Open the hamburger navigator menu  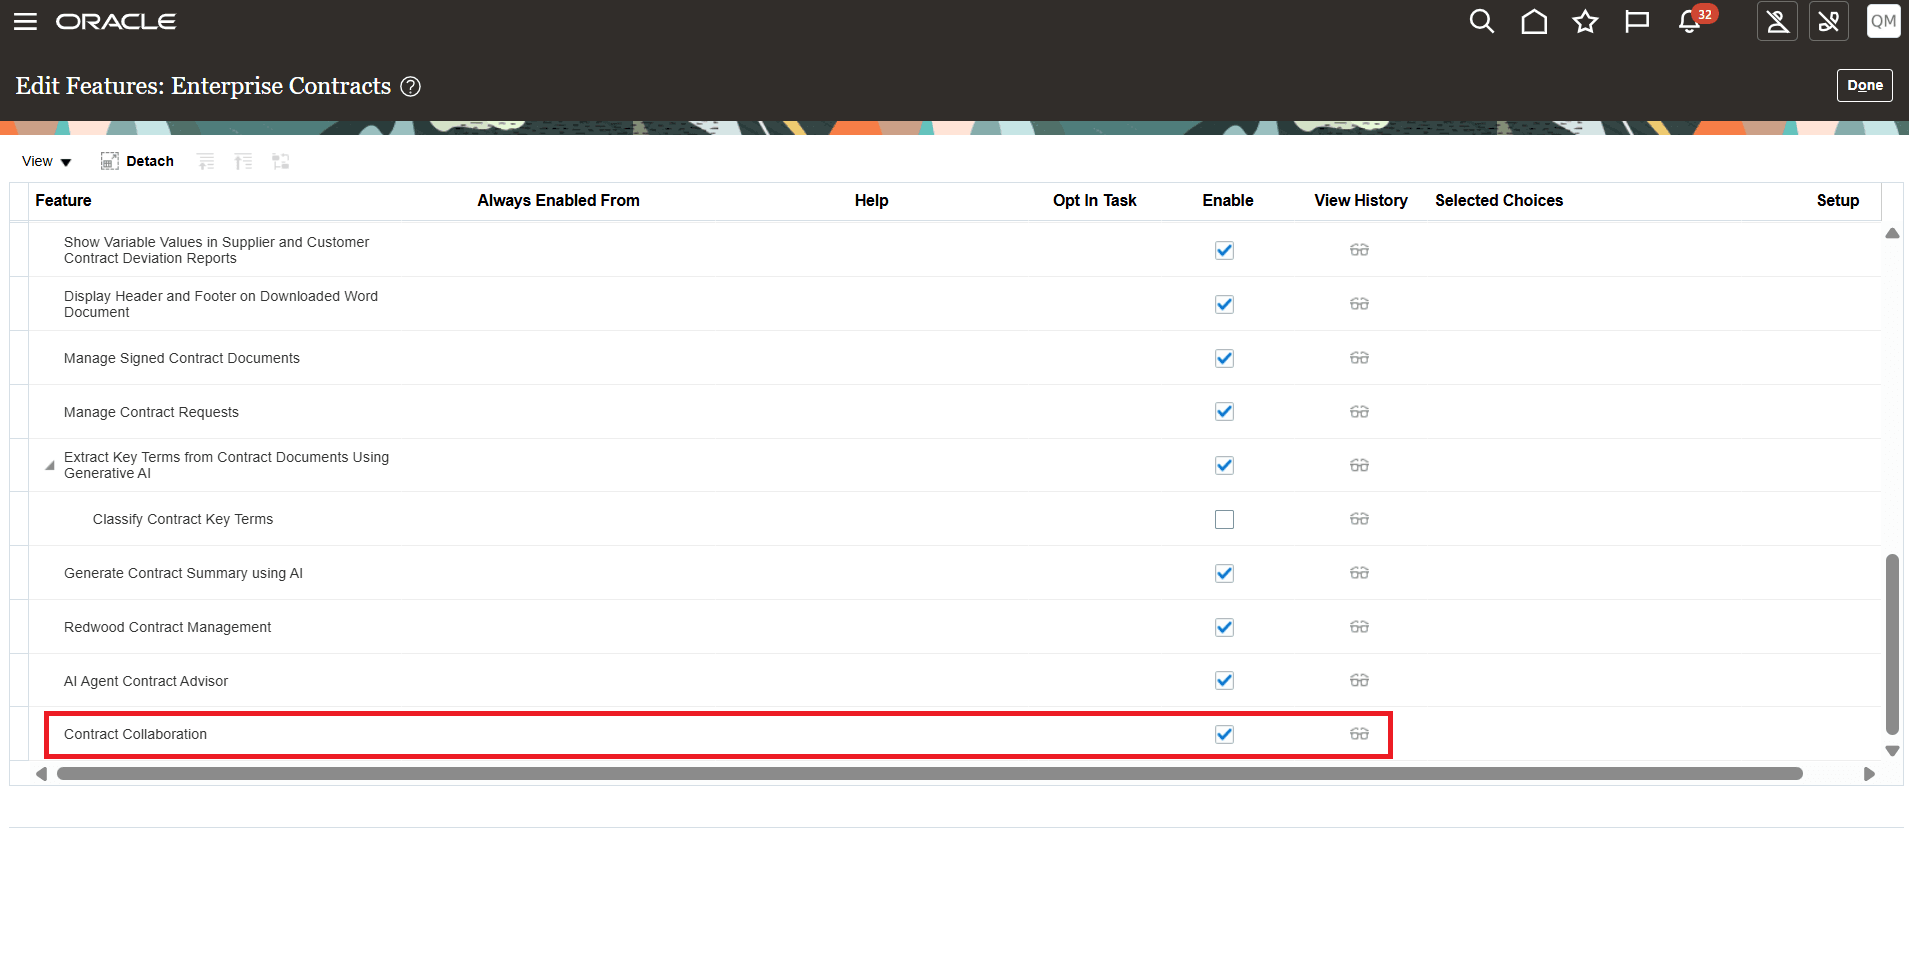[25, 21]
